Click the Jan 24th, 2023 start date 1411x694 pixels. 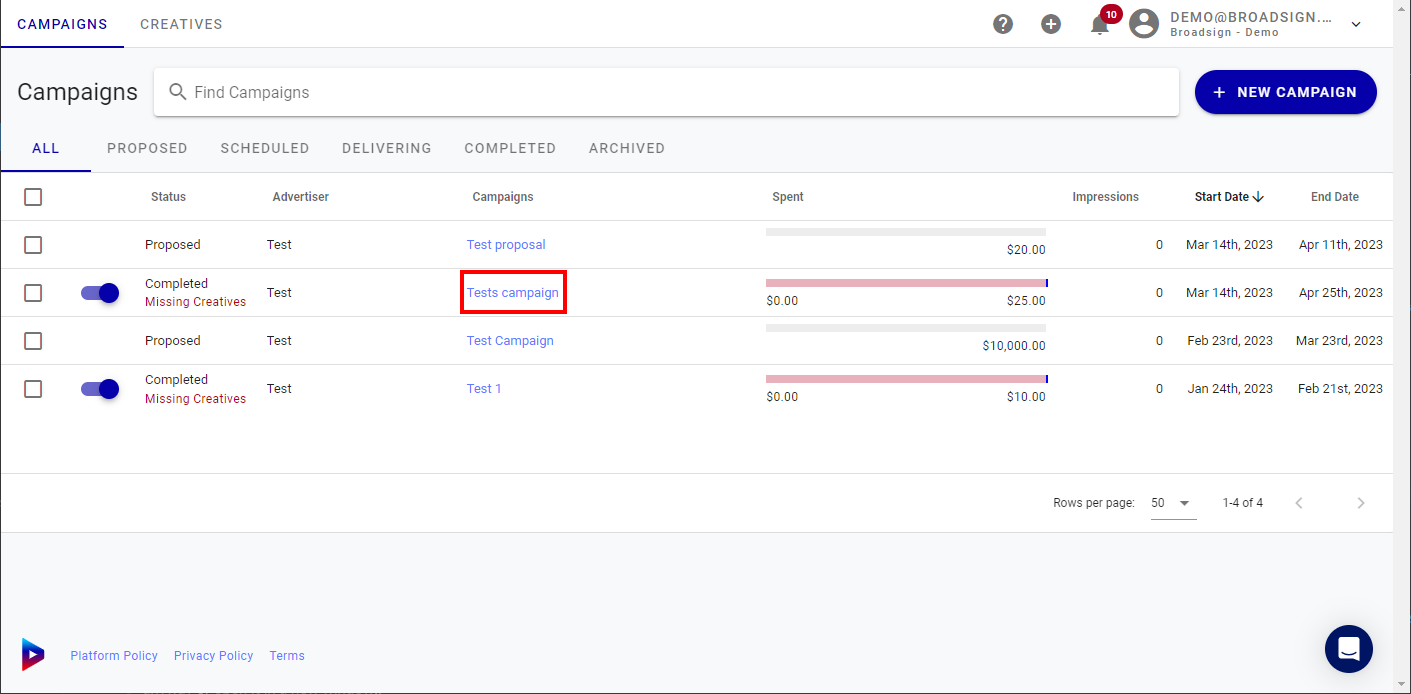coord(1230,389)
